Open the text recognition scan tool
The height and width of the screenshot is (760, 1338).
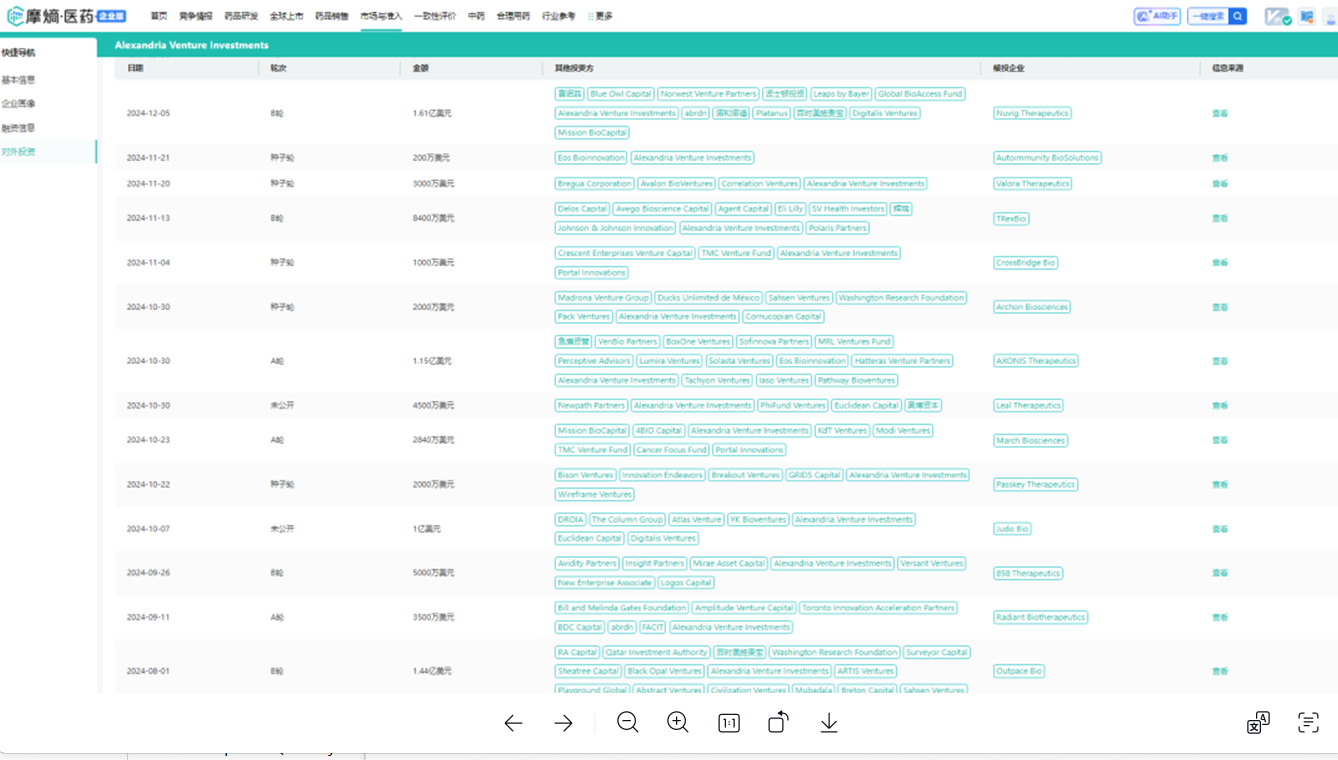tap(1308, 722)
